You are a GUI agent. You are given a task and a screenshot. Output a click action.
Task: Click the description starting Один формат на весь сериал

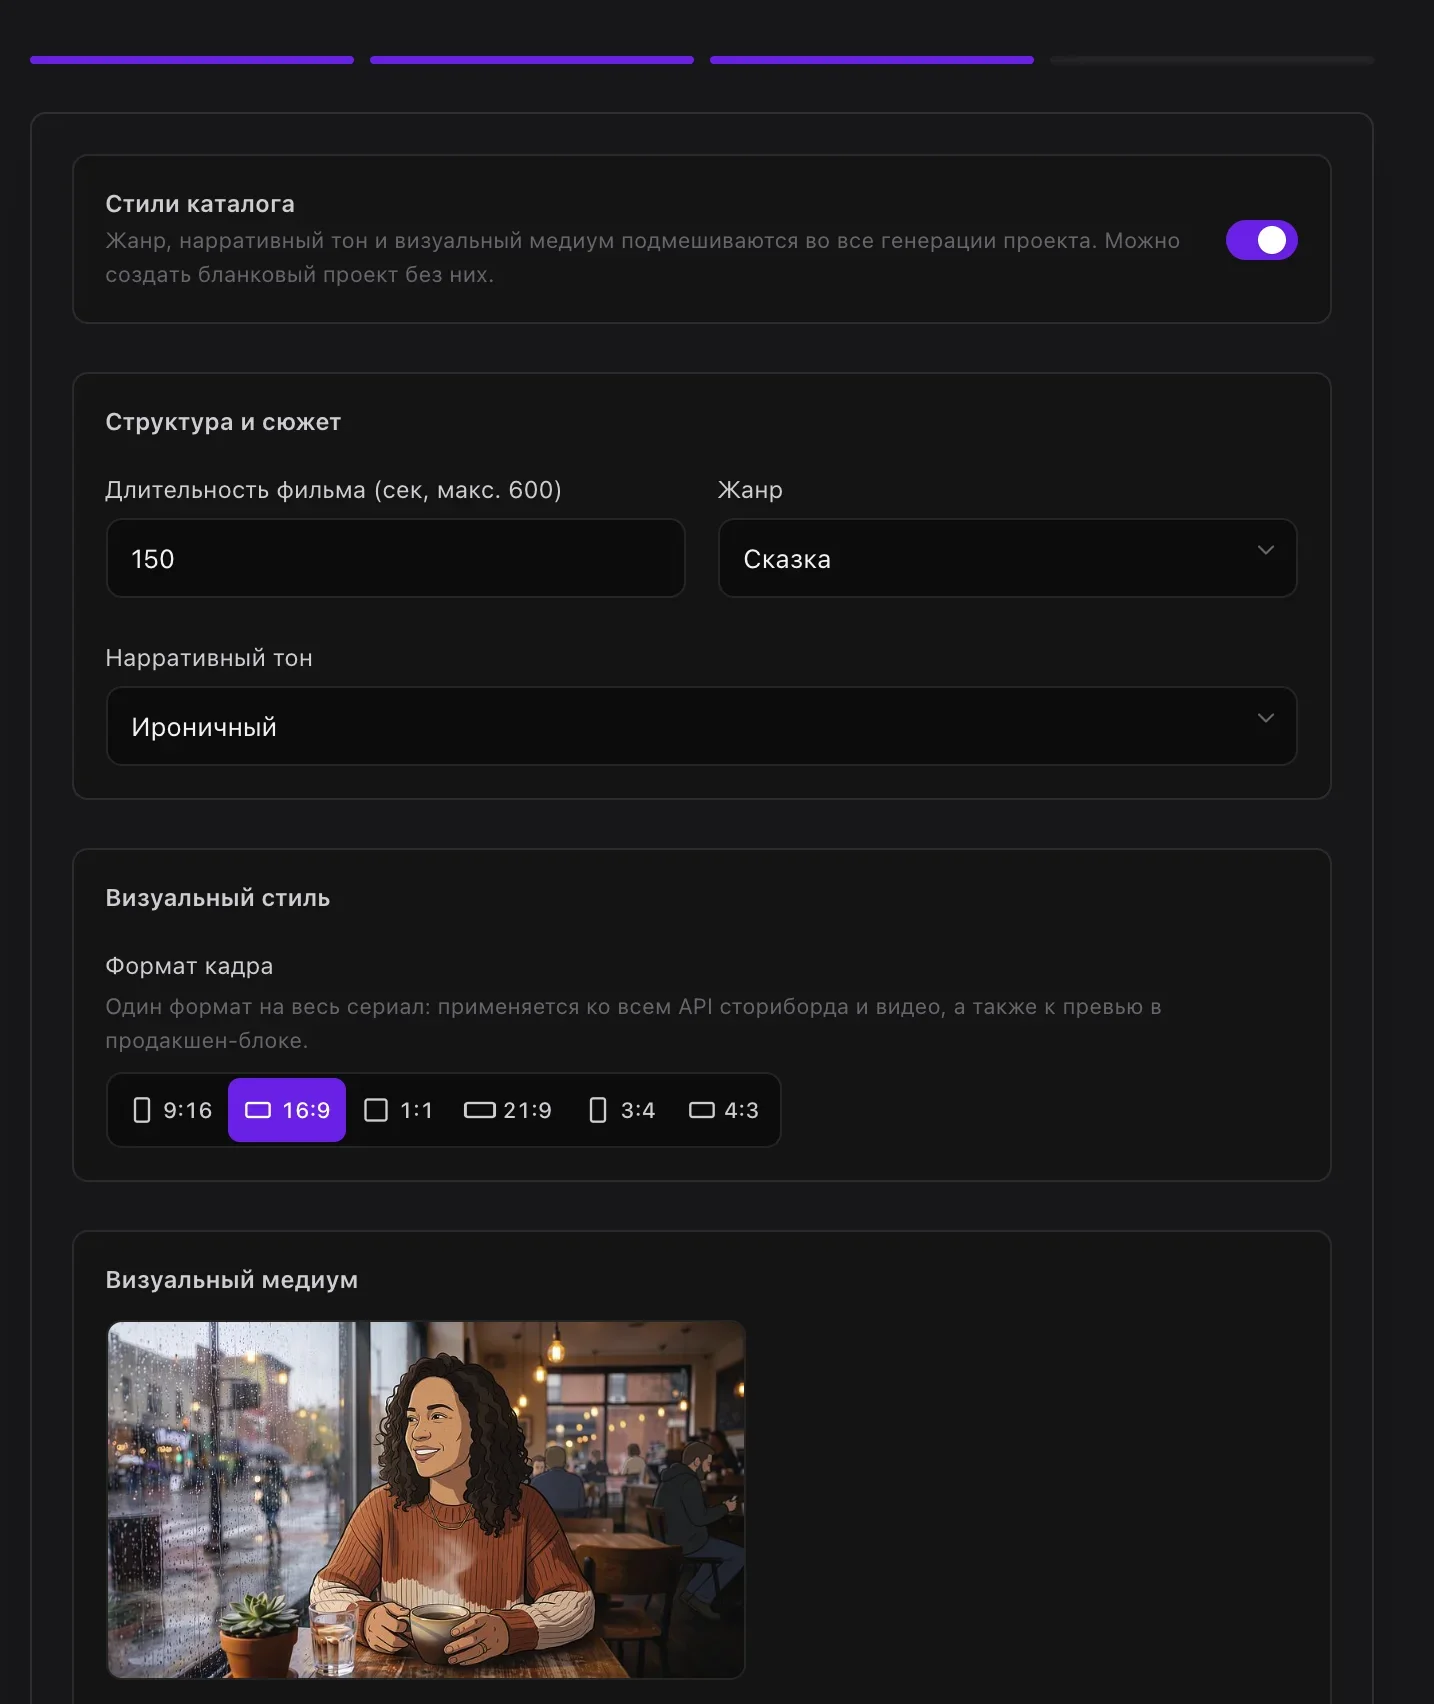pyautogui.click(x=634, y=1024)
